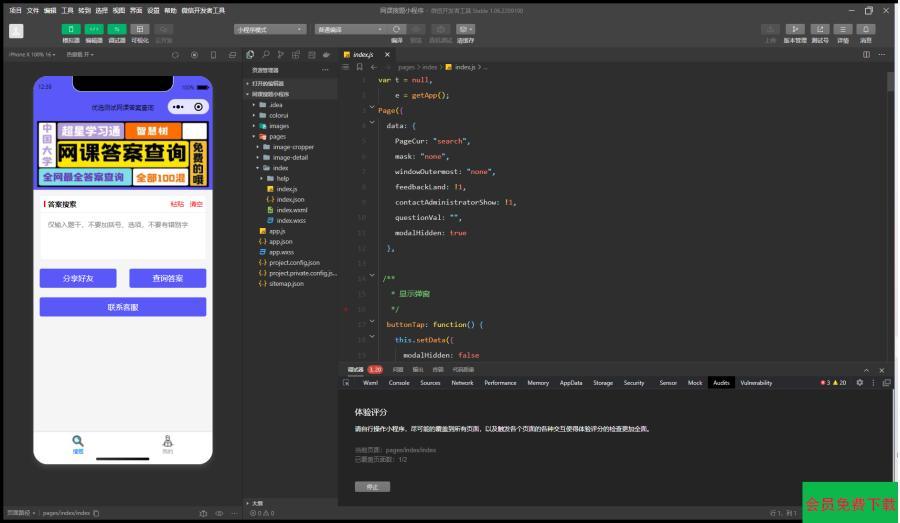Open the messages bell icon
The height and width of the screenshot is (523, 900).
click(866, 29)
